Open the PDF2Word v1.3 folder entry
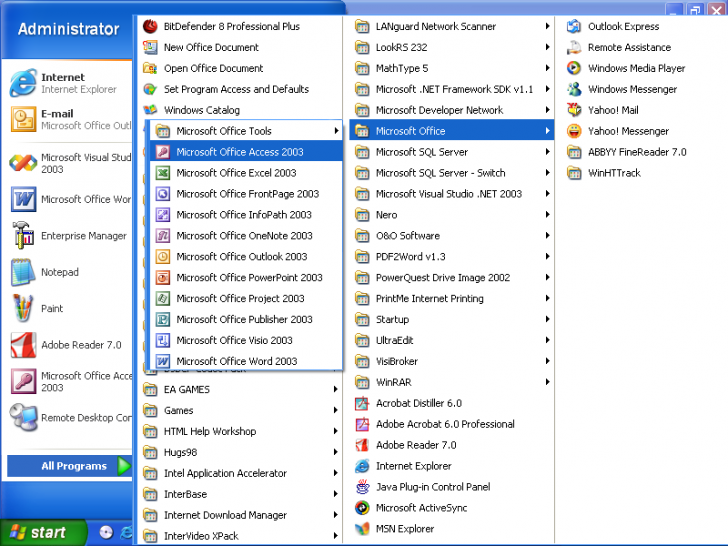Screen dimensions: 728x546 point(452,256)
